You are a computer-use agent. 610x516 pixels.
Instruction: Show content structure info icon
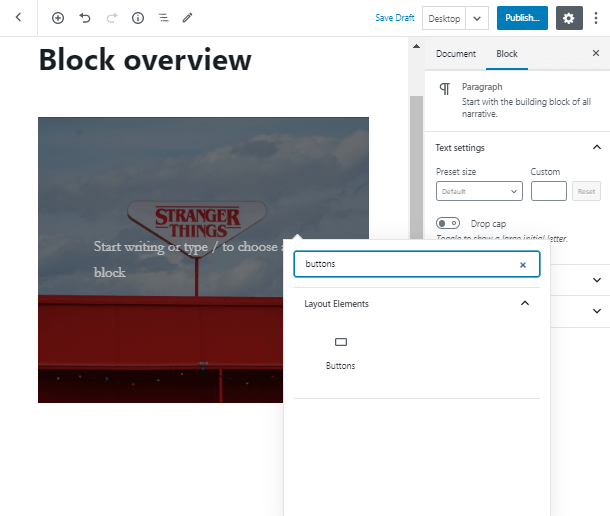(138, 18)
